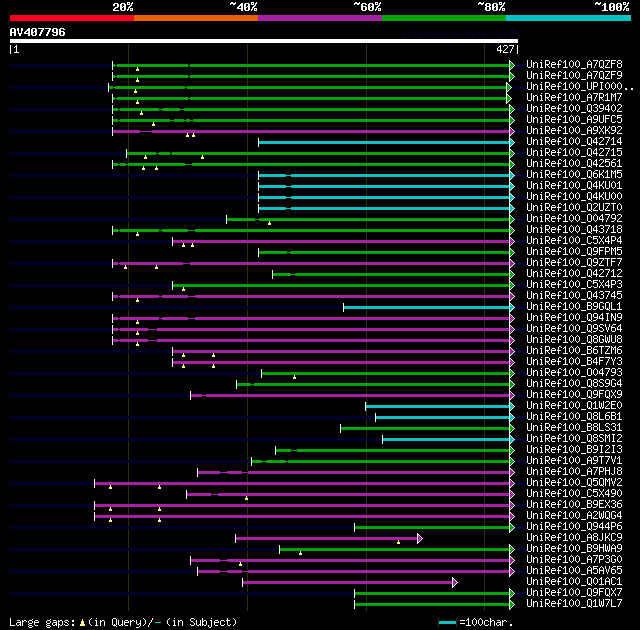The height and width of the screenshot is (630, 640).
Task: Select the UniRef100_Q43745 label
Action: (x=574, y=296)
